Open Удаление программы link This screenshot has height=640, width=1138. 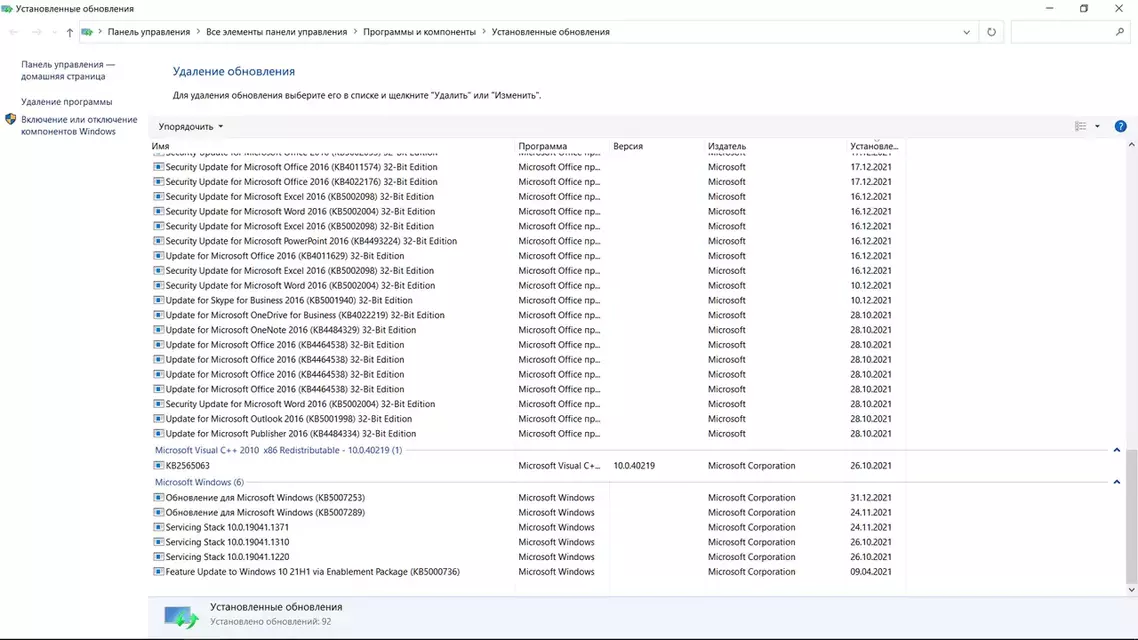[67, 102]
